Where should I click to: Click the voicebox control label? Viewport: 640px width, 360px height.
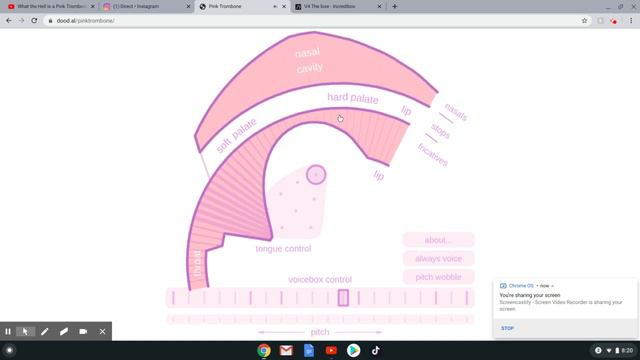320,280
